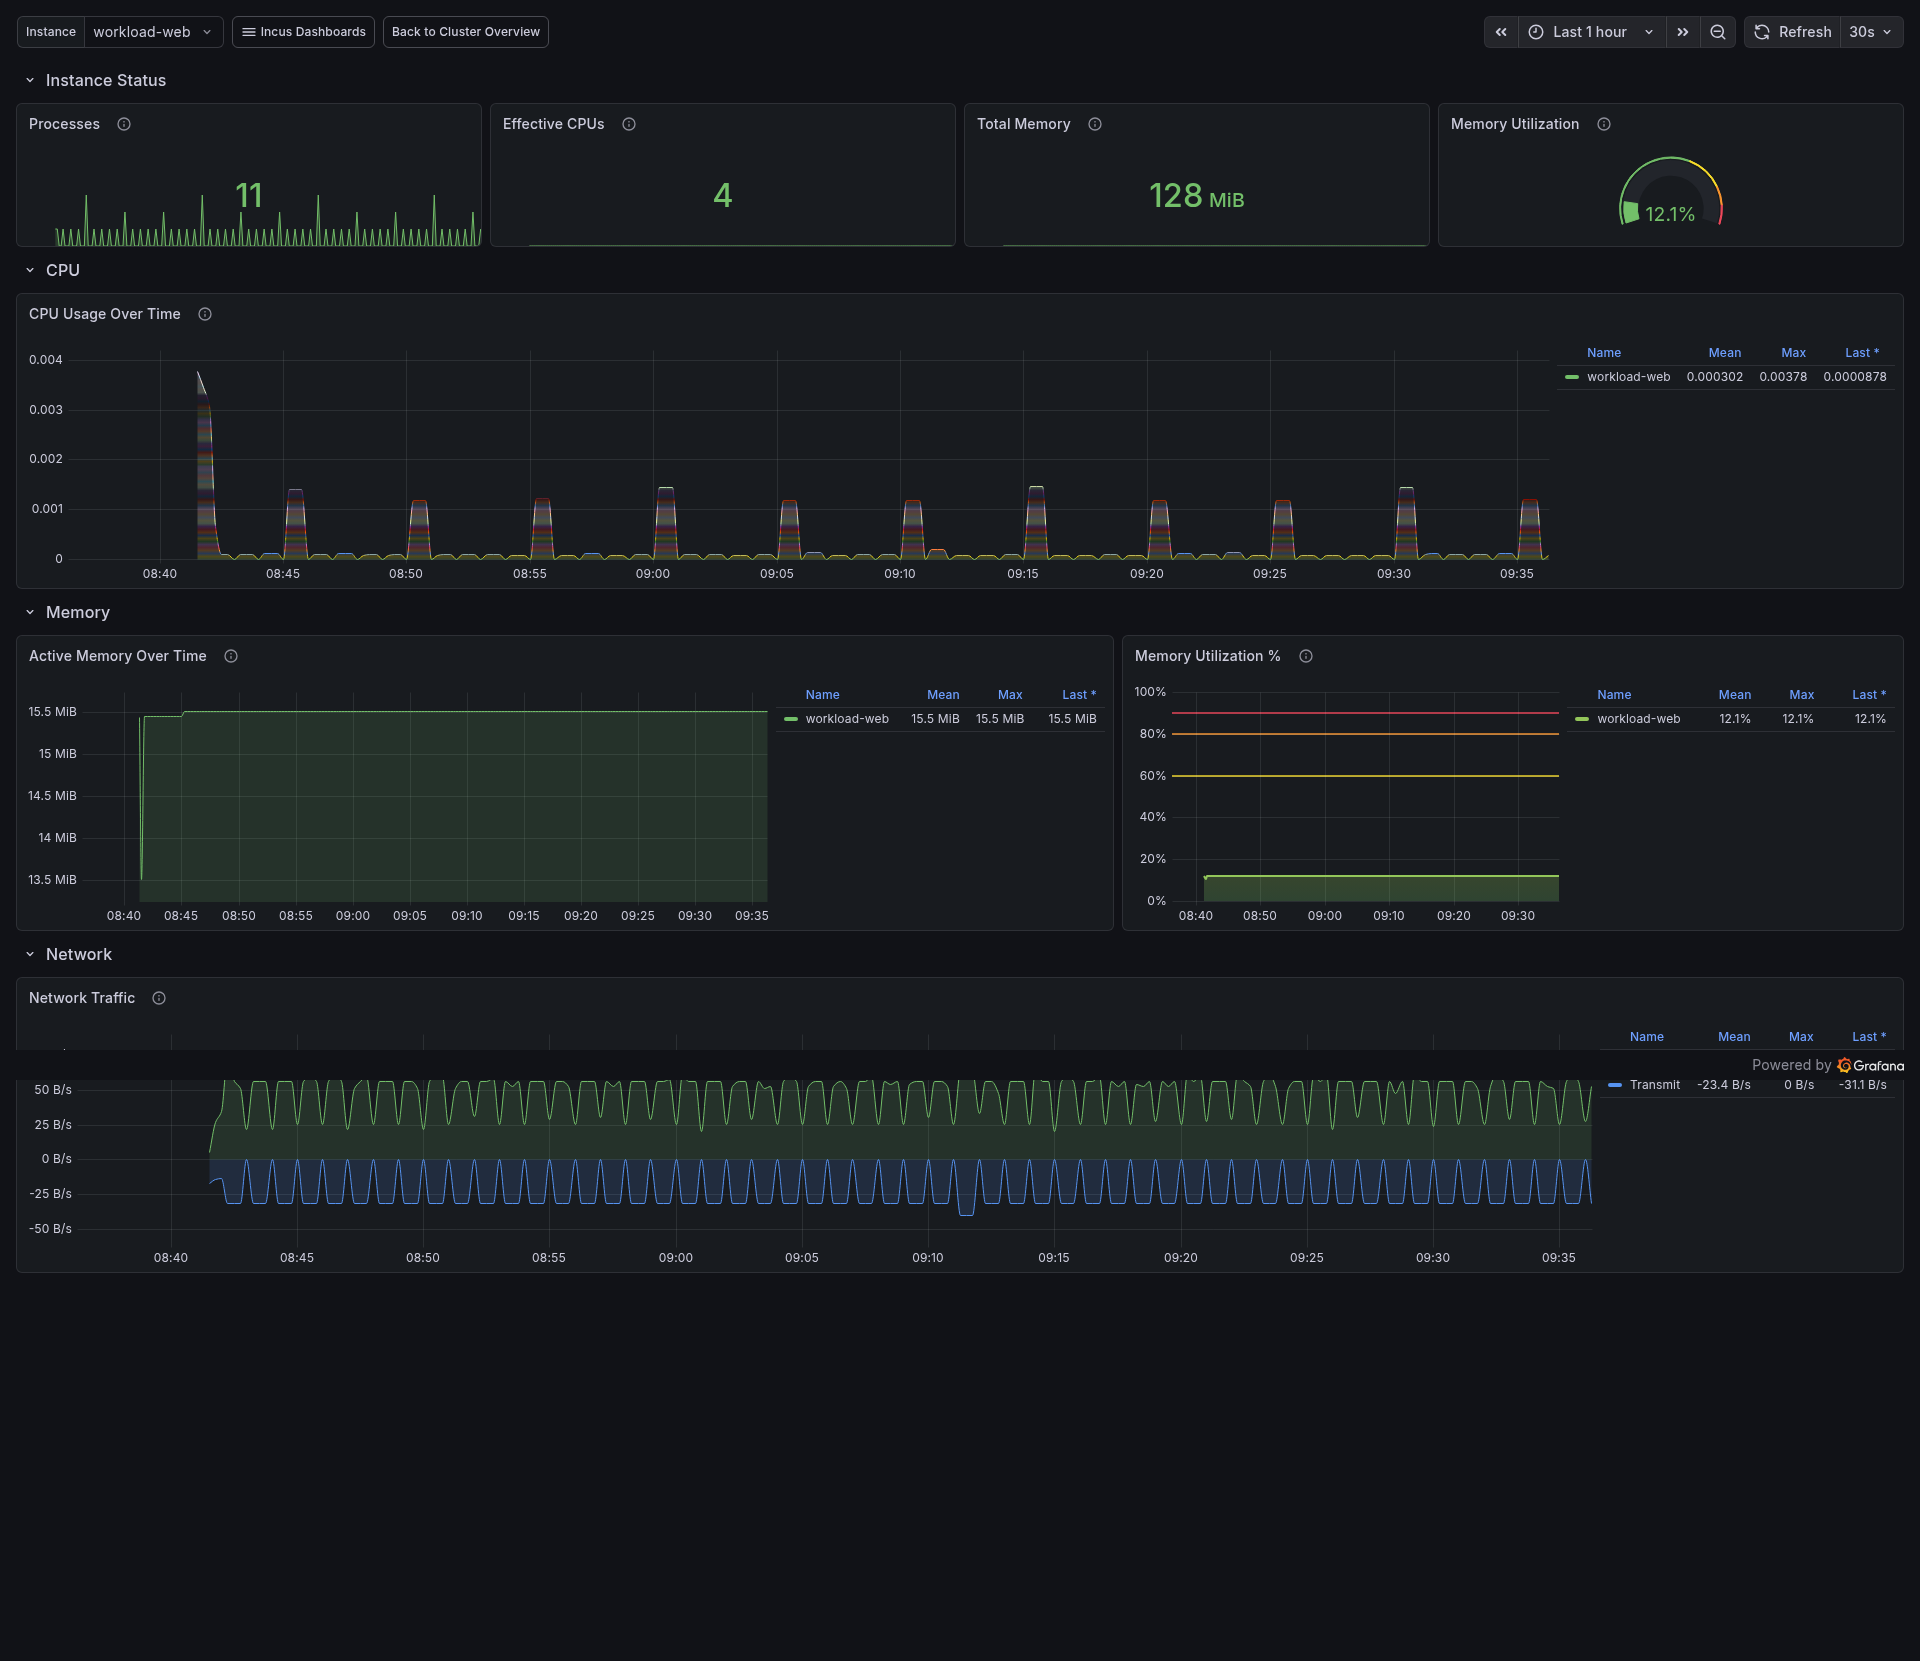The height and width of the screenshot is (1661, 1920).
Task: Toggle workload-web series in Memory Utilization % legend
Action: click(1638, 719)
